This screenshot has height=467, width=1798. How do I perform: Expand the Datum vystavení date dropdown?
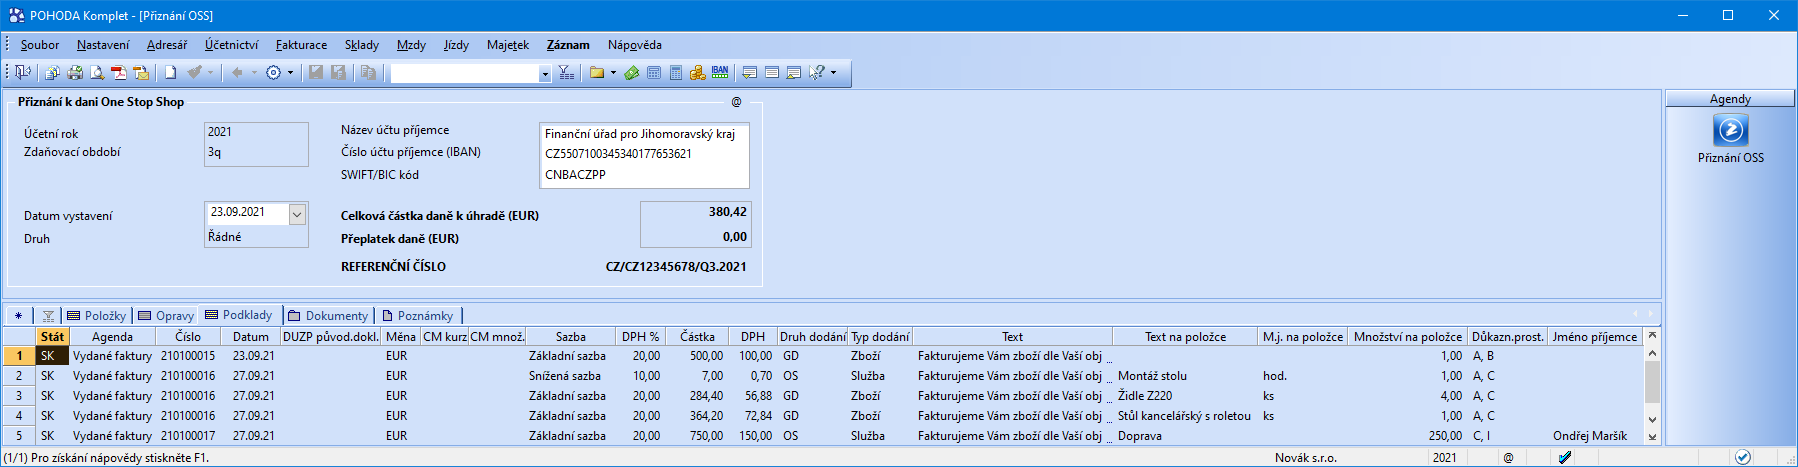click(x=297, y=214)
